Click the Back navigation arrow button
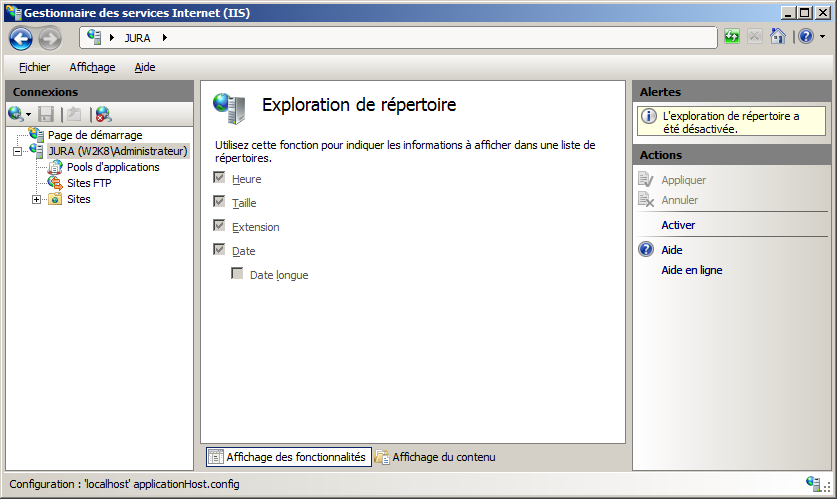This screenshot has width=837, height=499. click(21, 38)
